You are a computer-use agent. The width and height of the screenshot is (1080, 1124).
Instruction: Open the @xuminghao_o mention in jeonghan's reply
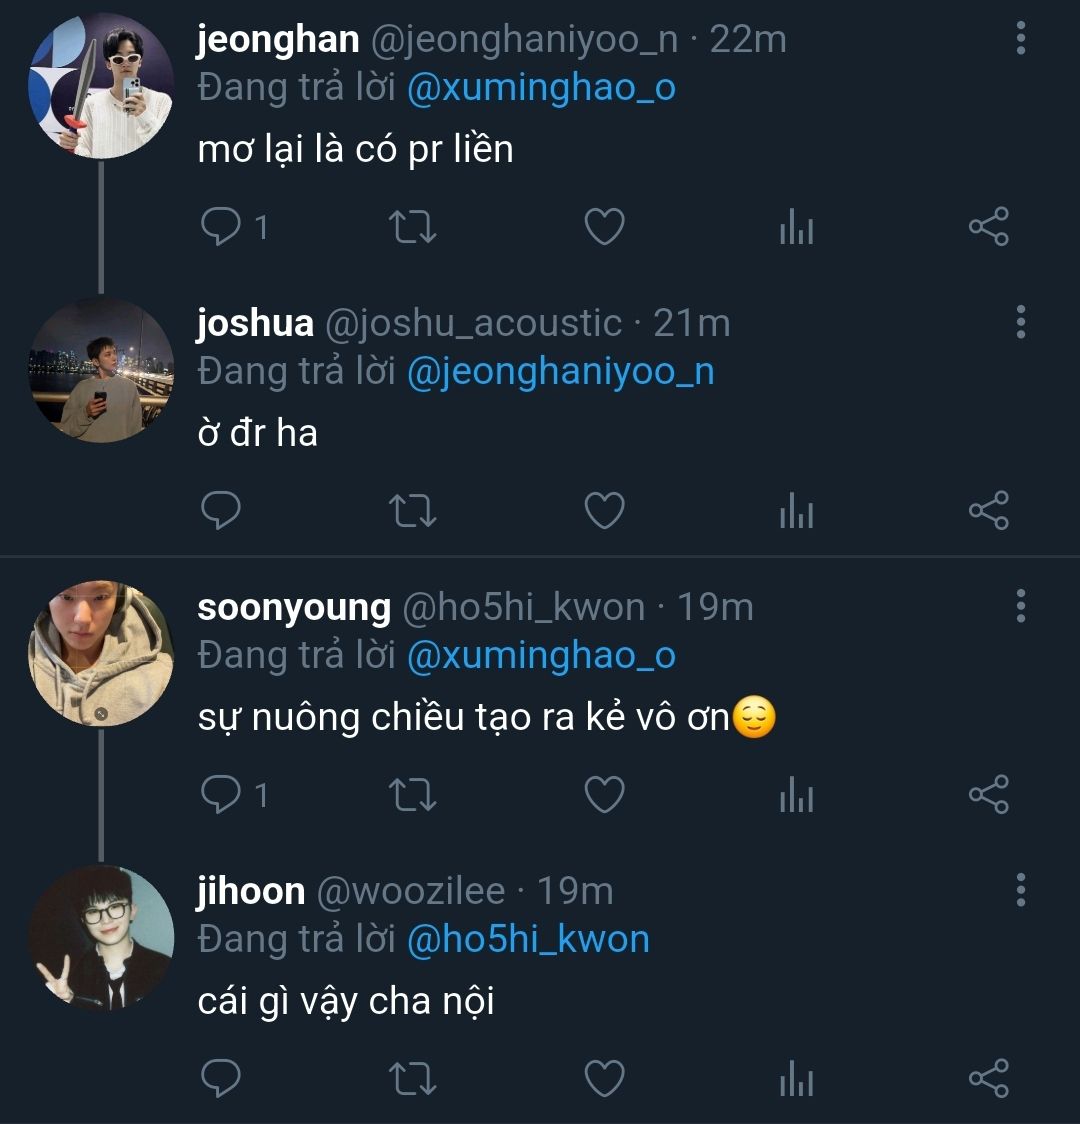click(541, 88)
